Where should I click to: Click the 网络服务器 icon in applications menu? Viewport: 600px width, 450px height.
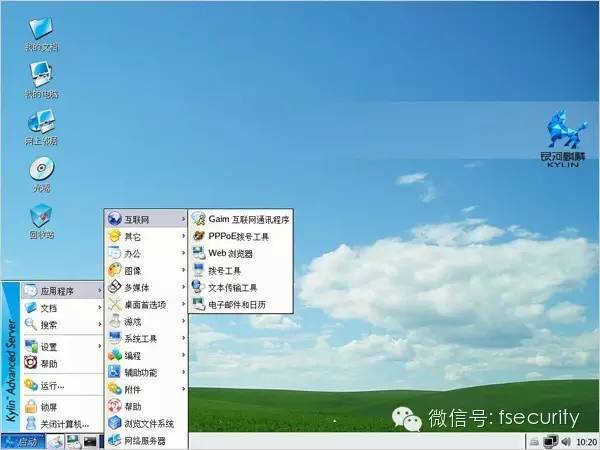(x=114, y=440)
